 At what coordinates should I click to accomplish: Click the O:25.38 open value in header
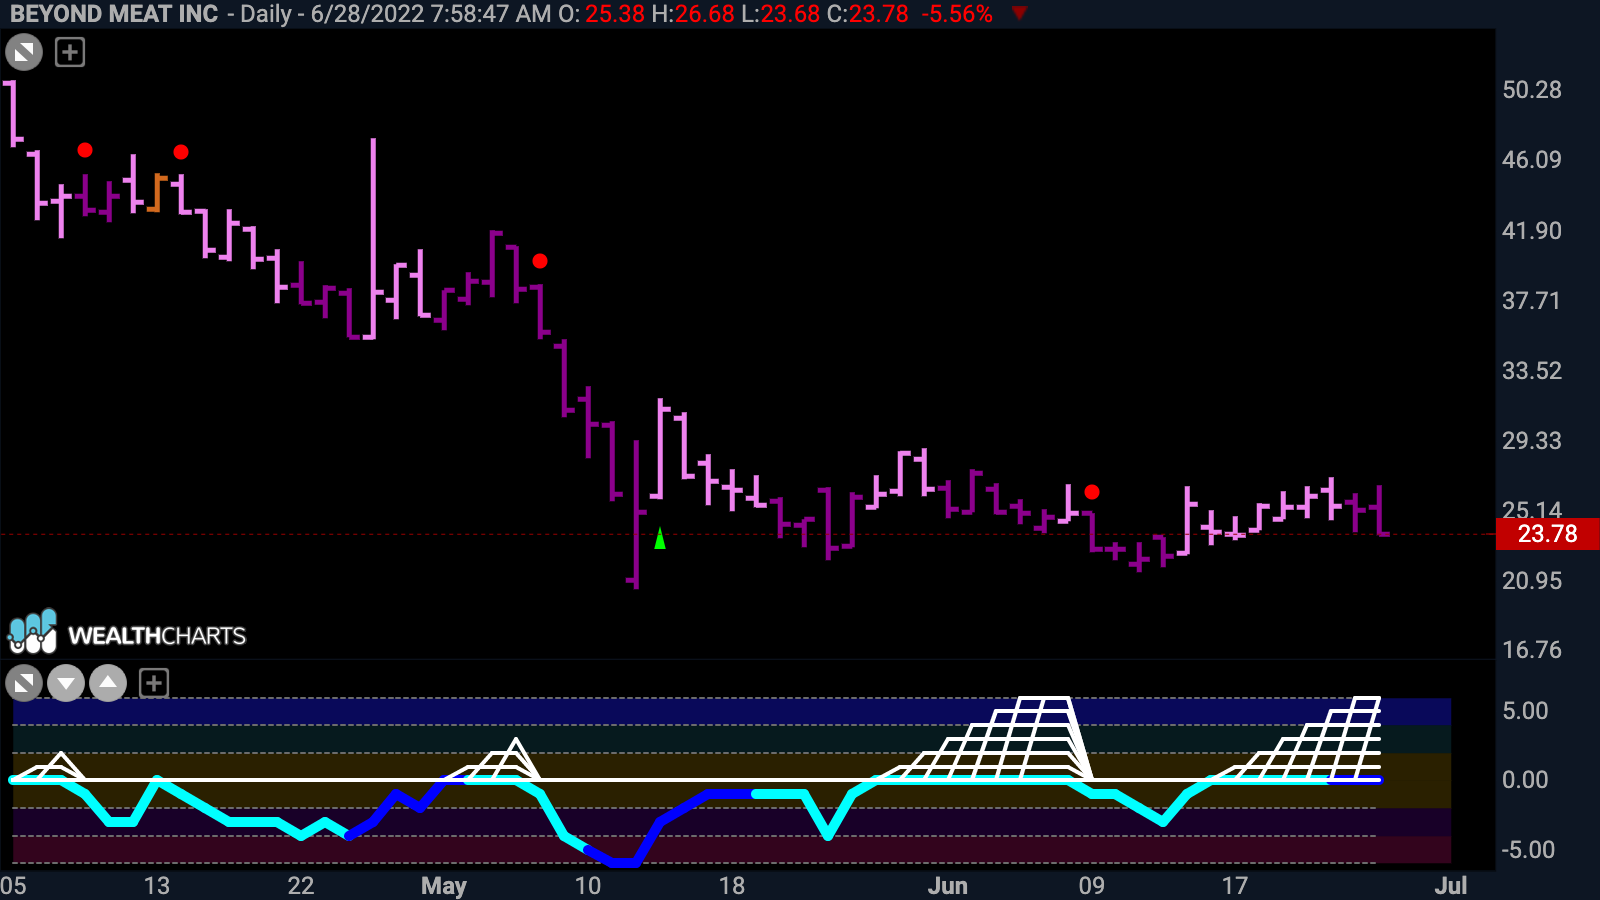click(x=601, y=14)
